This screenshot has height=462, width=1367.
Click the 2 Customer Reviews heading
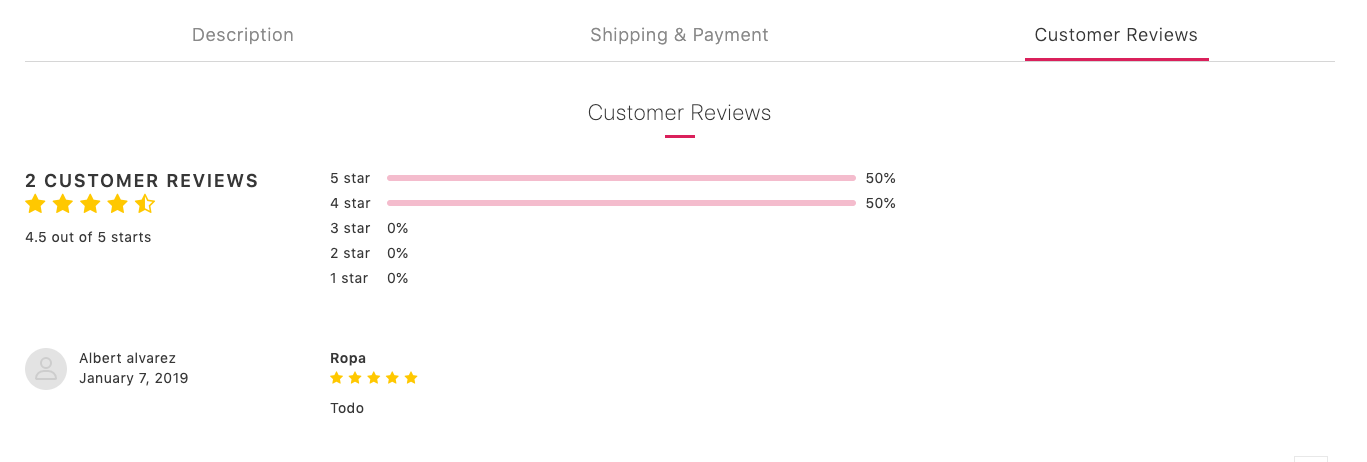tap(142, 181)
